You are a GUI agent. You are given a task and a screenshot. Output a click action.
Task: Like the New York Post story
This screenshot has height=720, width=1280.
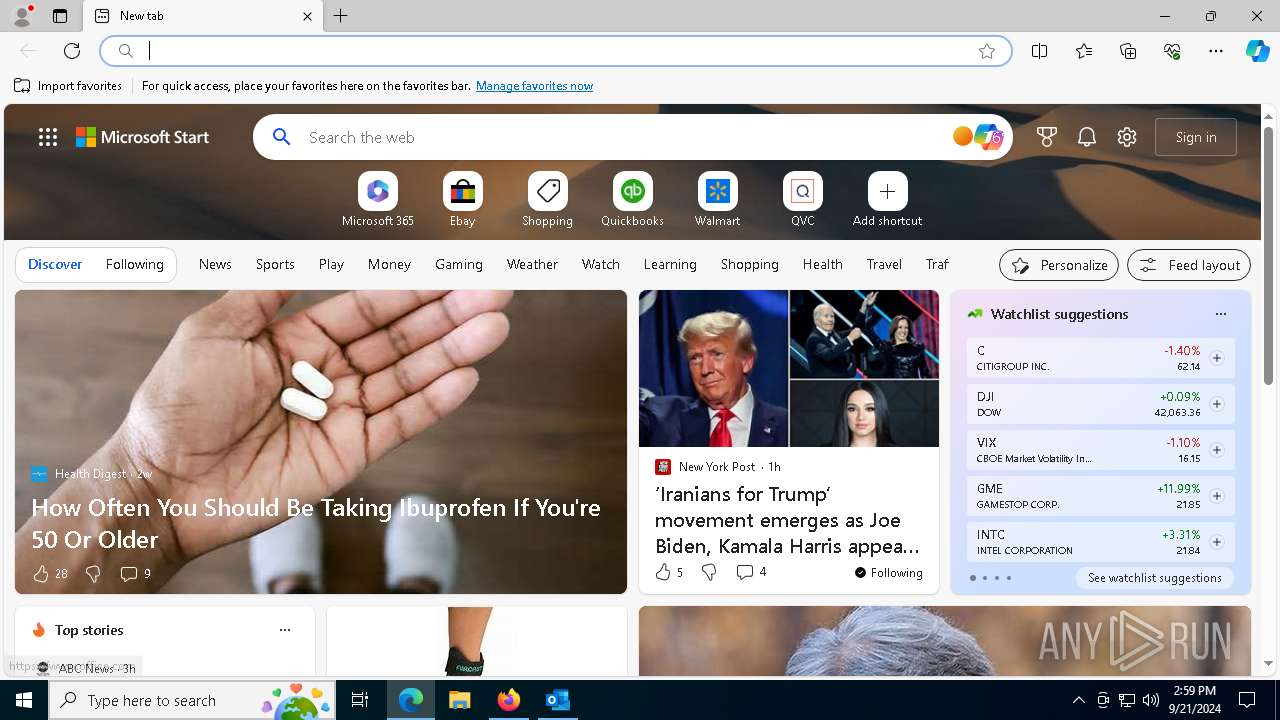point(668,572)
